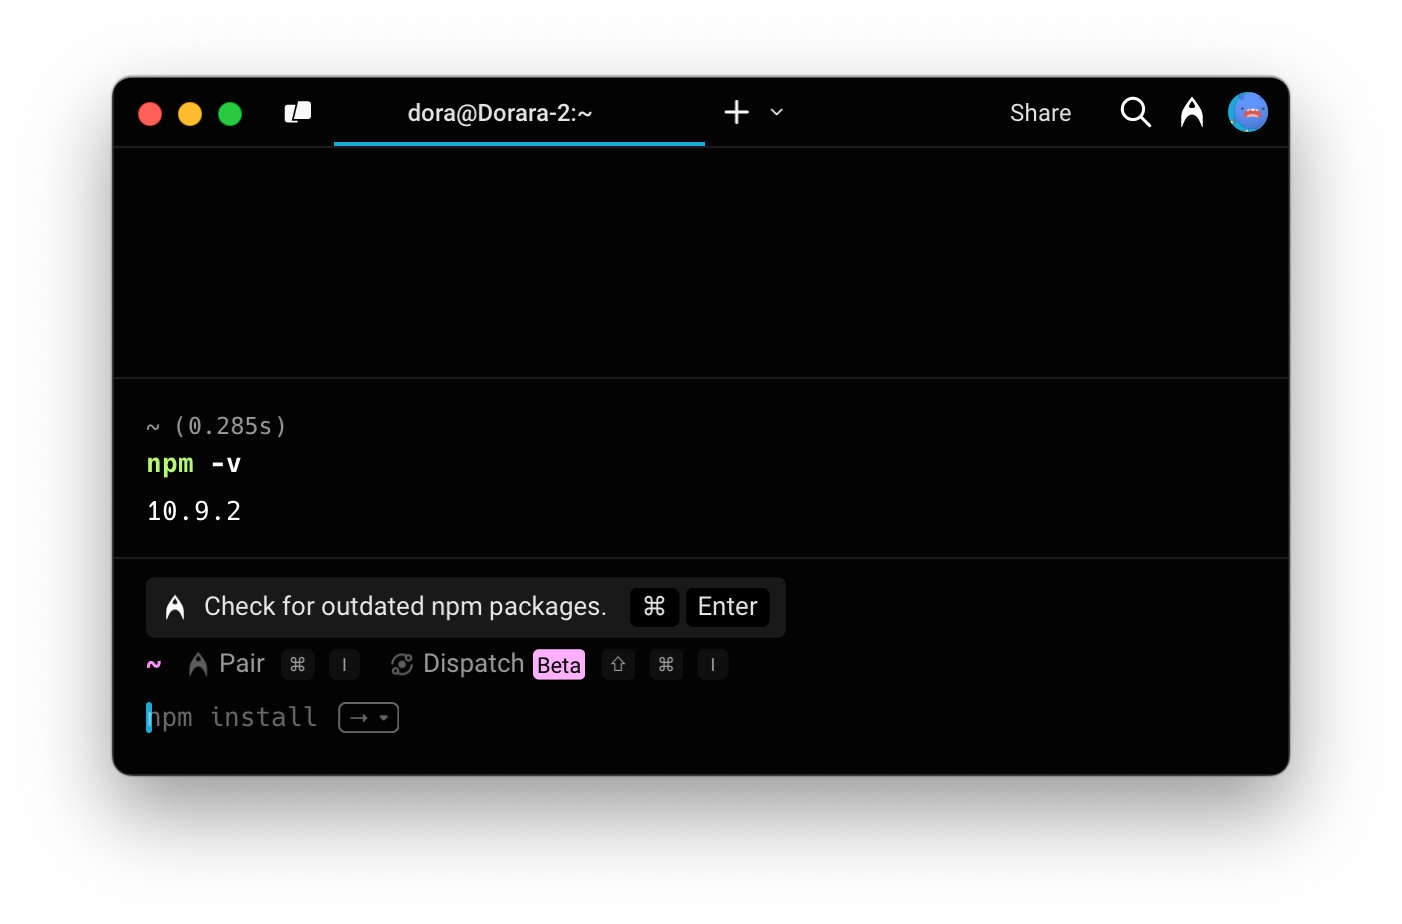Screen dimensions: 1402x924
Task: Open the Warp Drive panel icon
Action: (298, 112)
